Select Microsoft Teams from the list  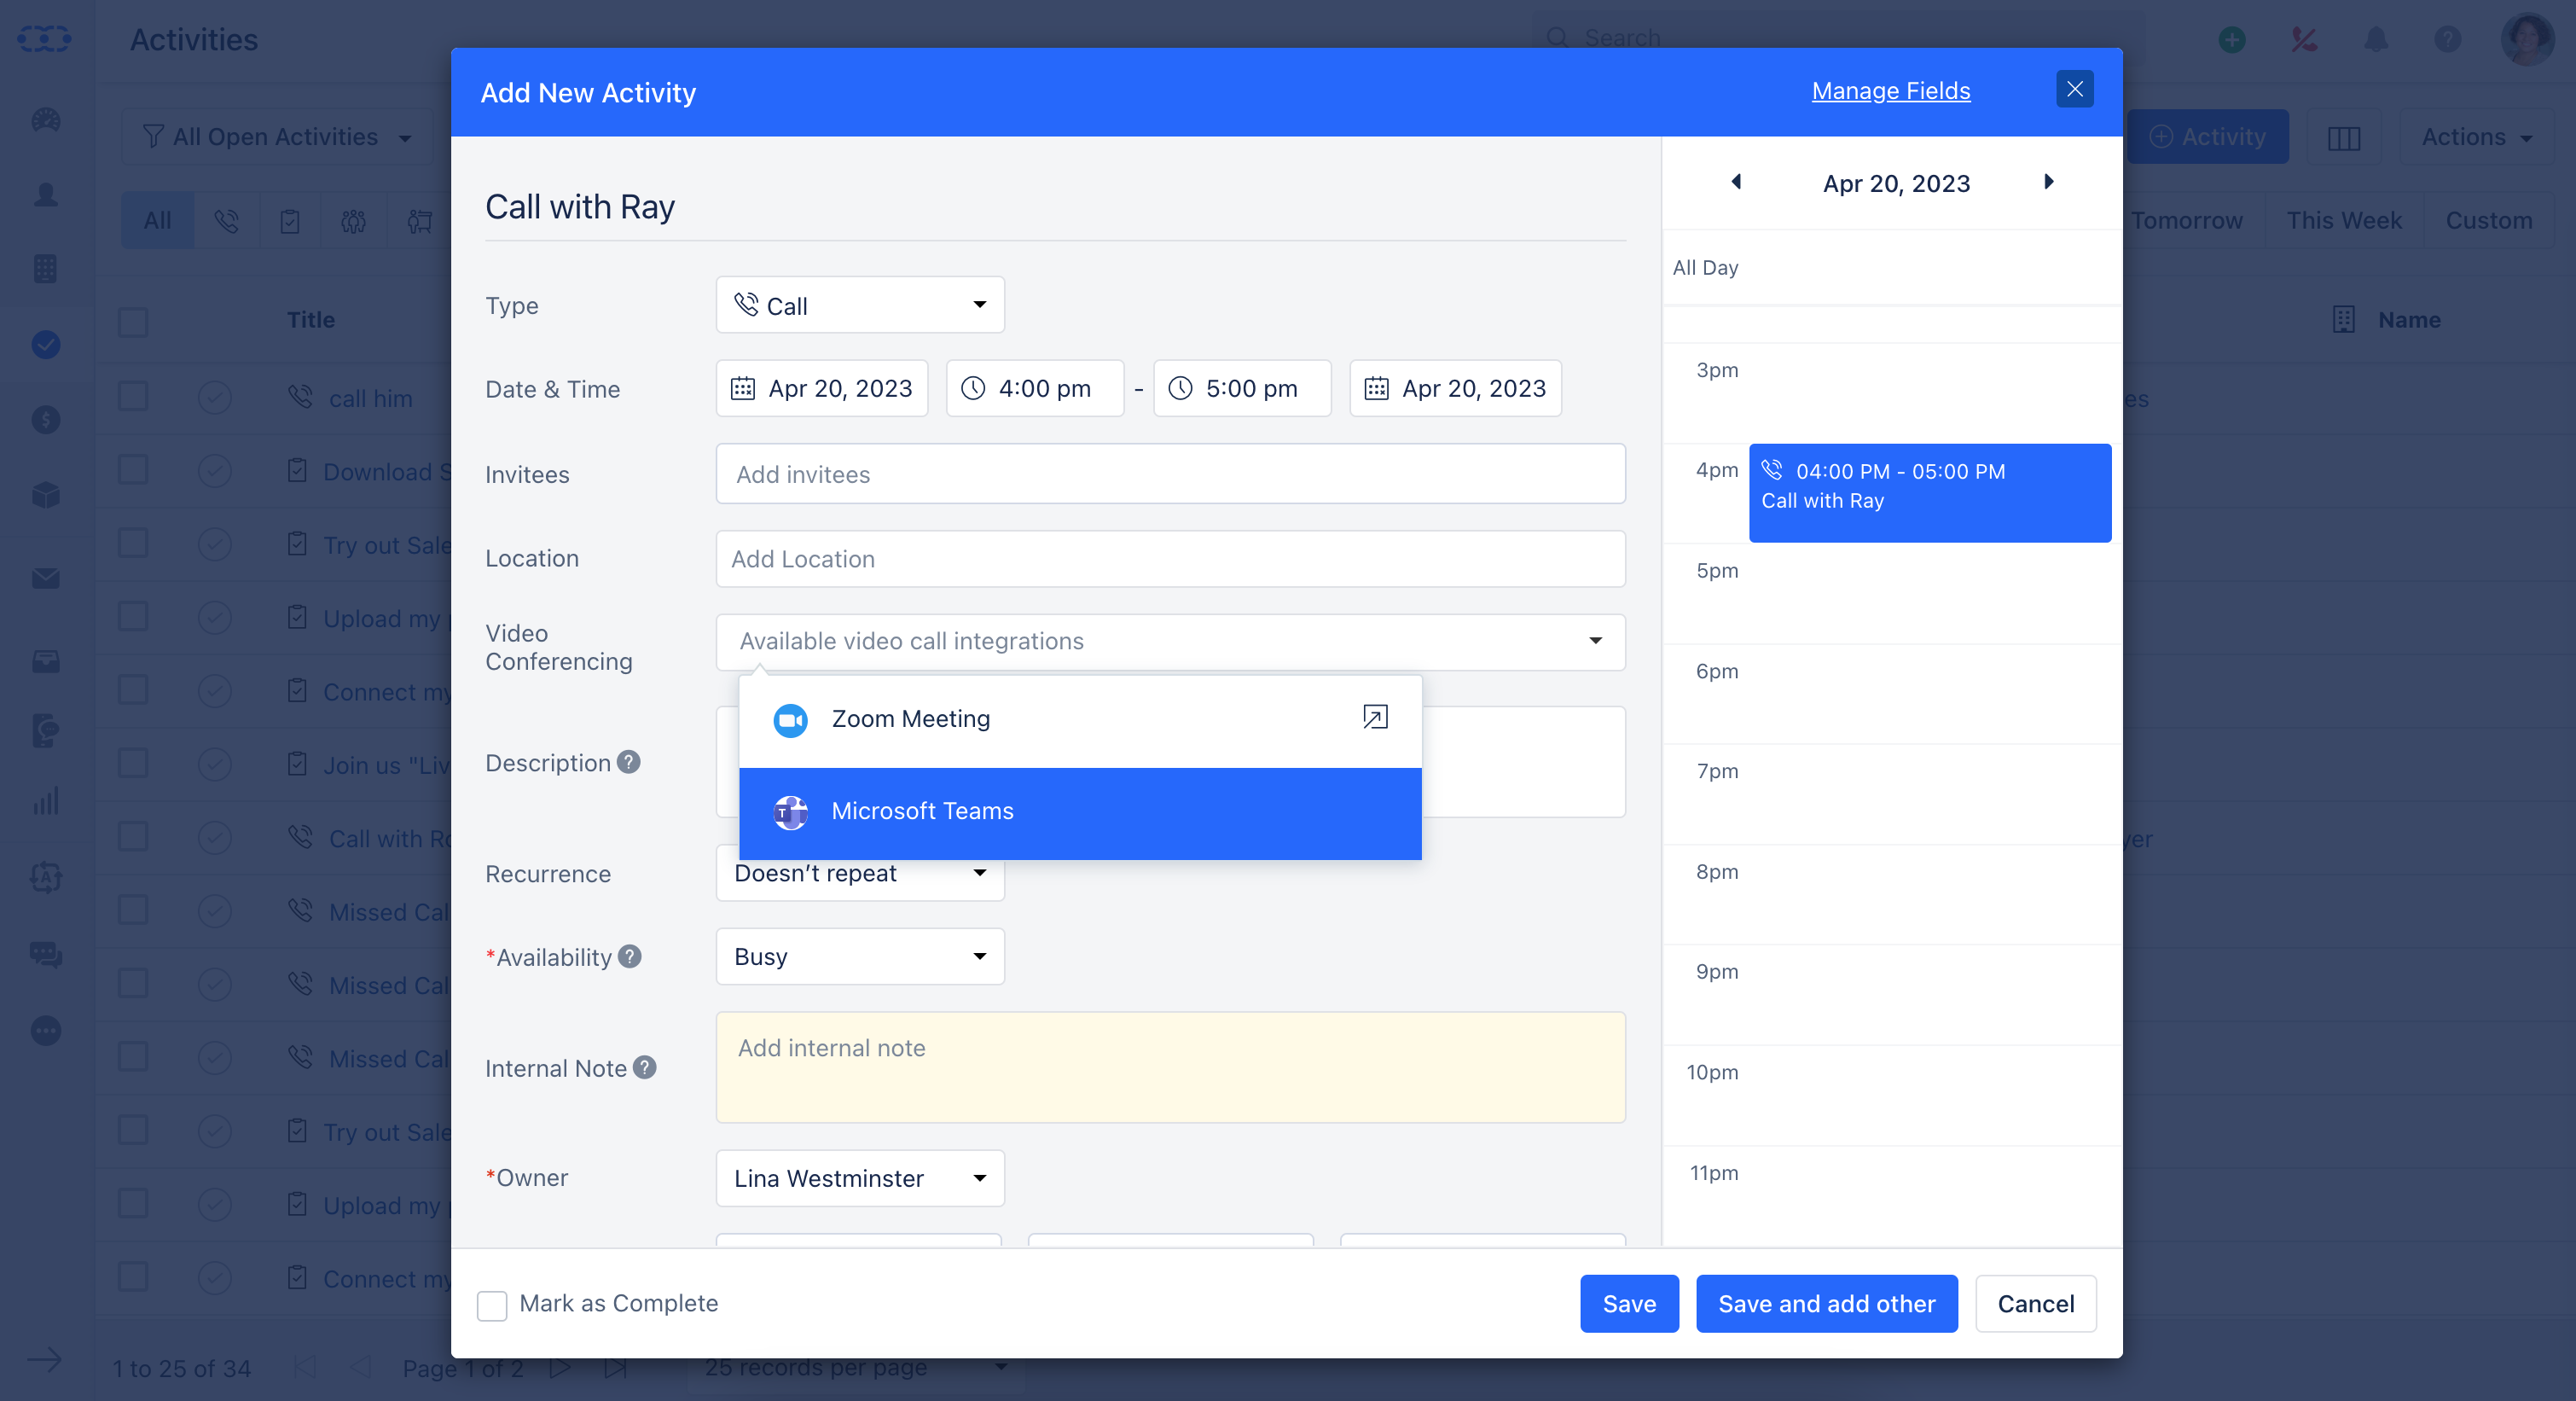tap(1080, 812)
